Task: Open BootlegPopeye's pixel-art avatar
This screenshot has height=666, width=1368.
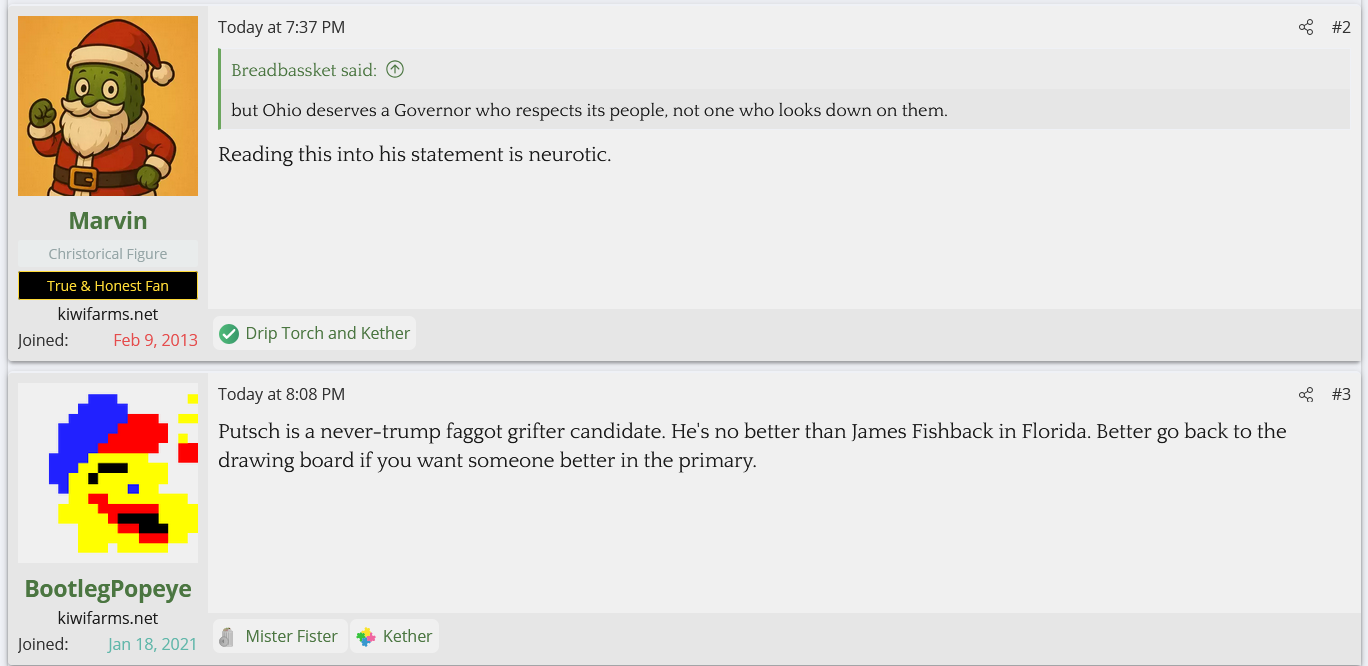Action: [108, 472]
